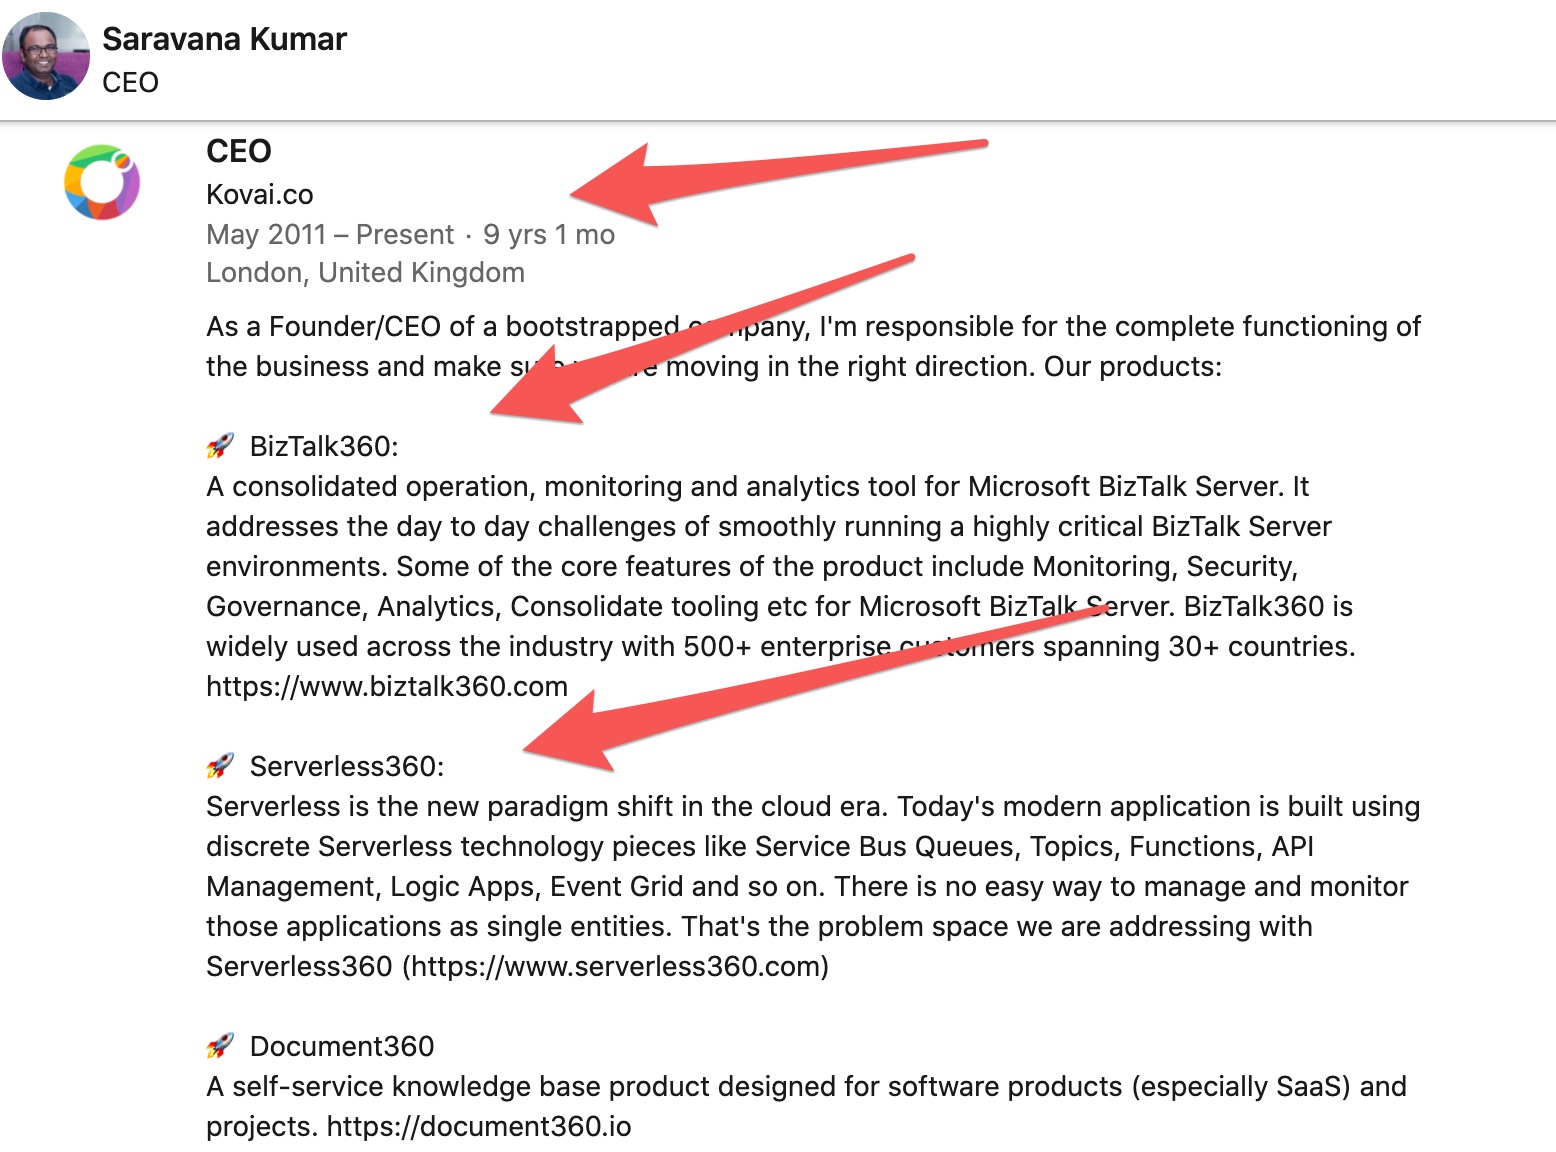Viewport: 1556px width, 1152px height.
Task: Click the rocket icon beside Serverless360
Action: (221, 765)
